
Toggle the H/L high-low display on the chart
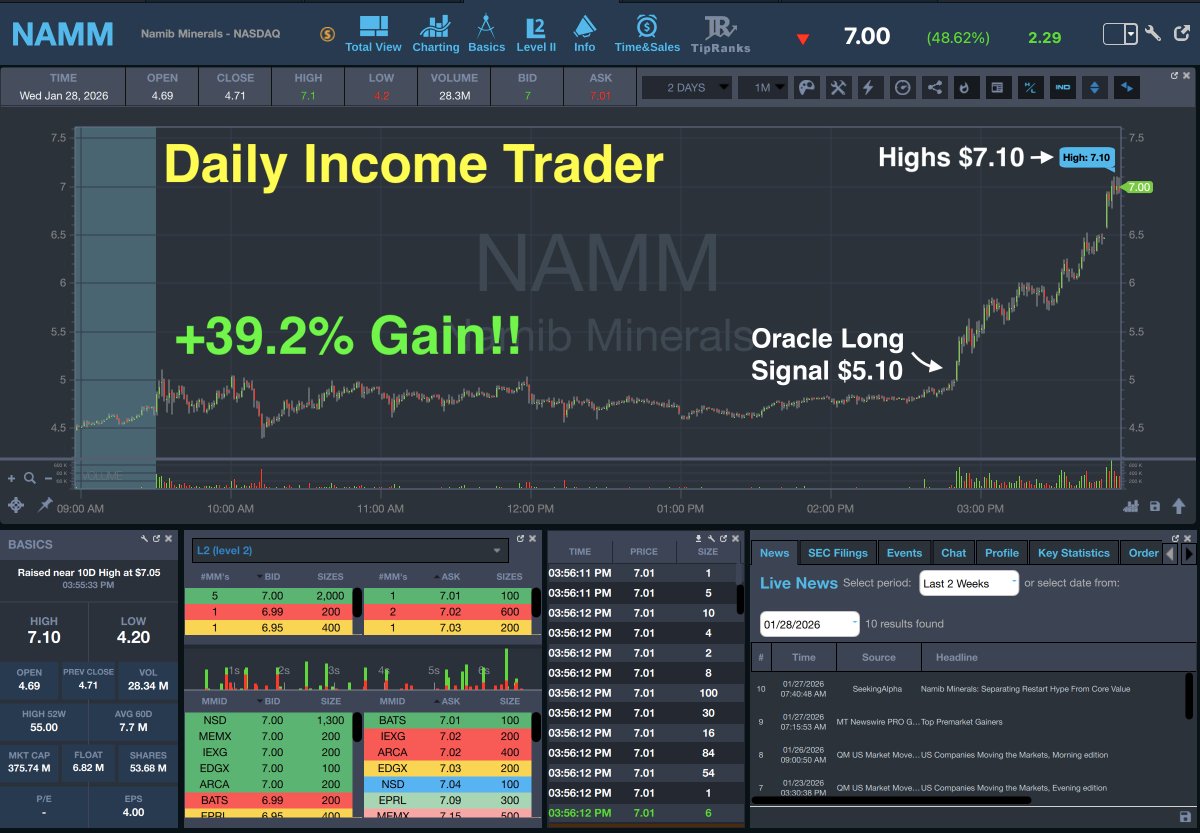pos(1030,87)
